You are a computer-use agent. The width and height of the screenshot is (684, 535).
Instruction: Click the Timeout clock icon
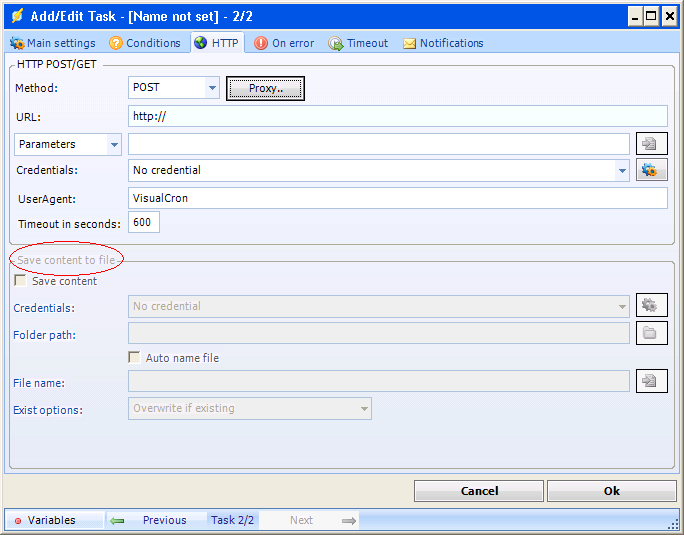[x=336, y=44]
